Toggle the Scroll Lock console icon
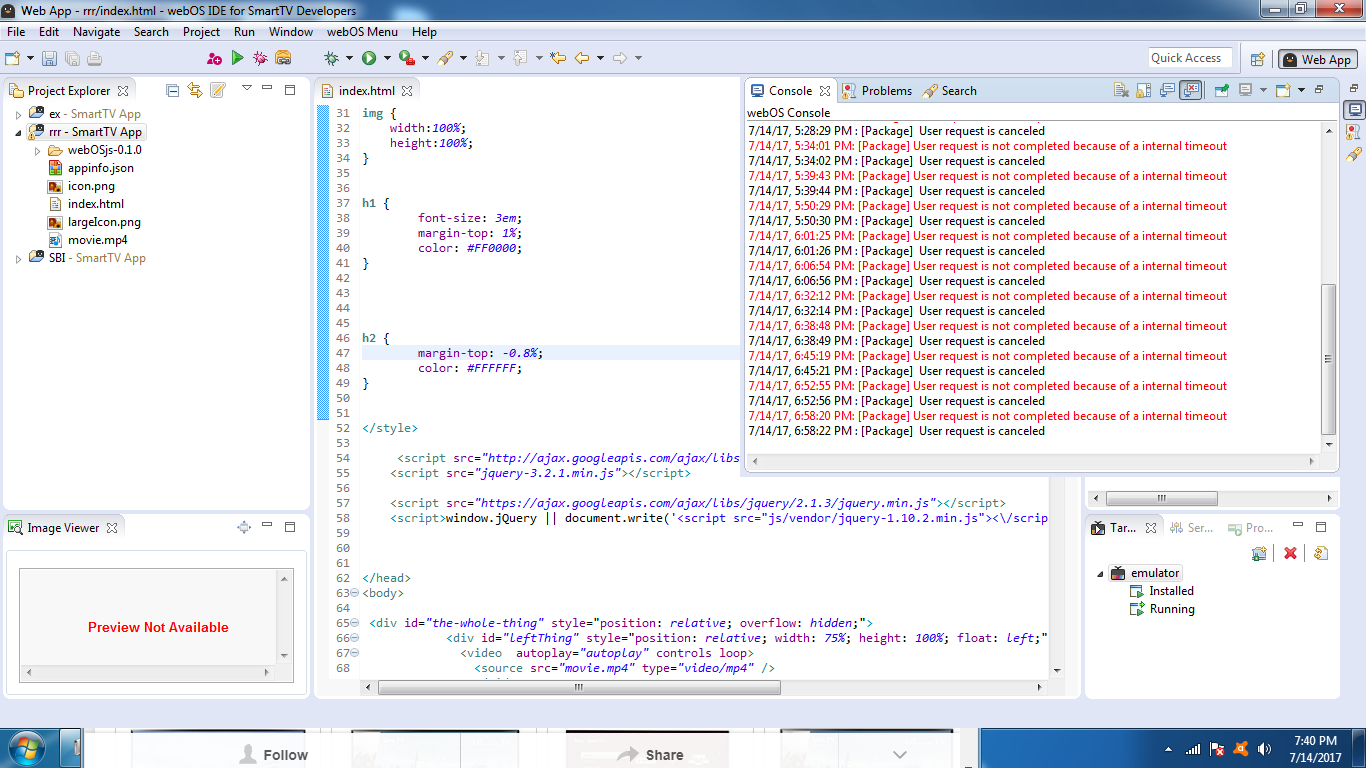The image size is (1366, 768). tap(1144, 90)
